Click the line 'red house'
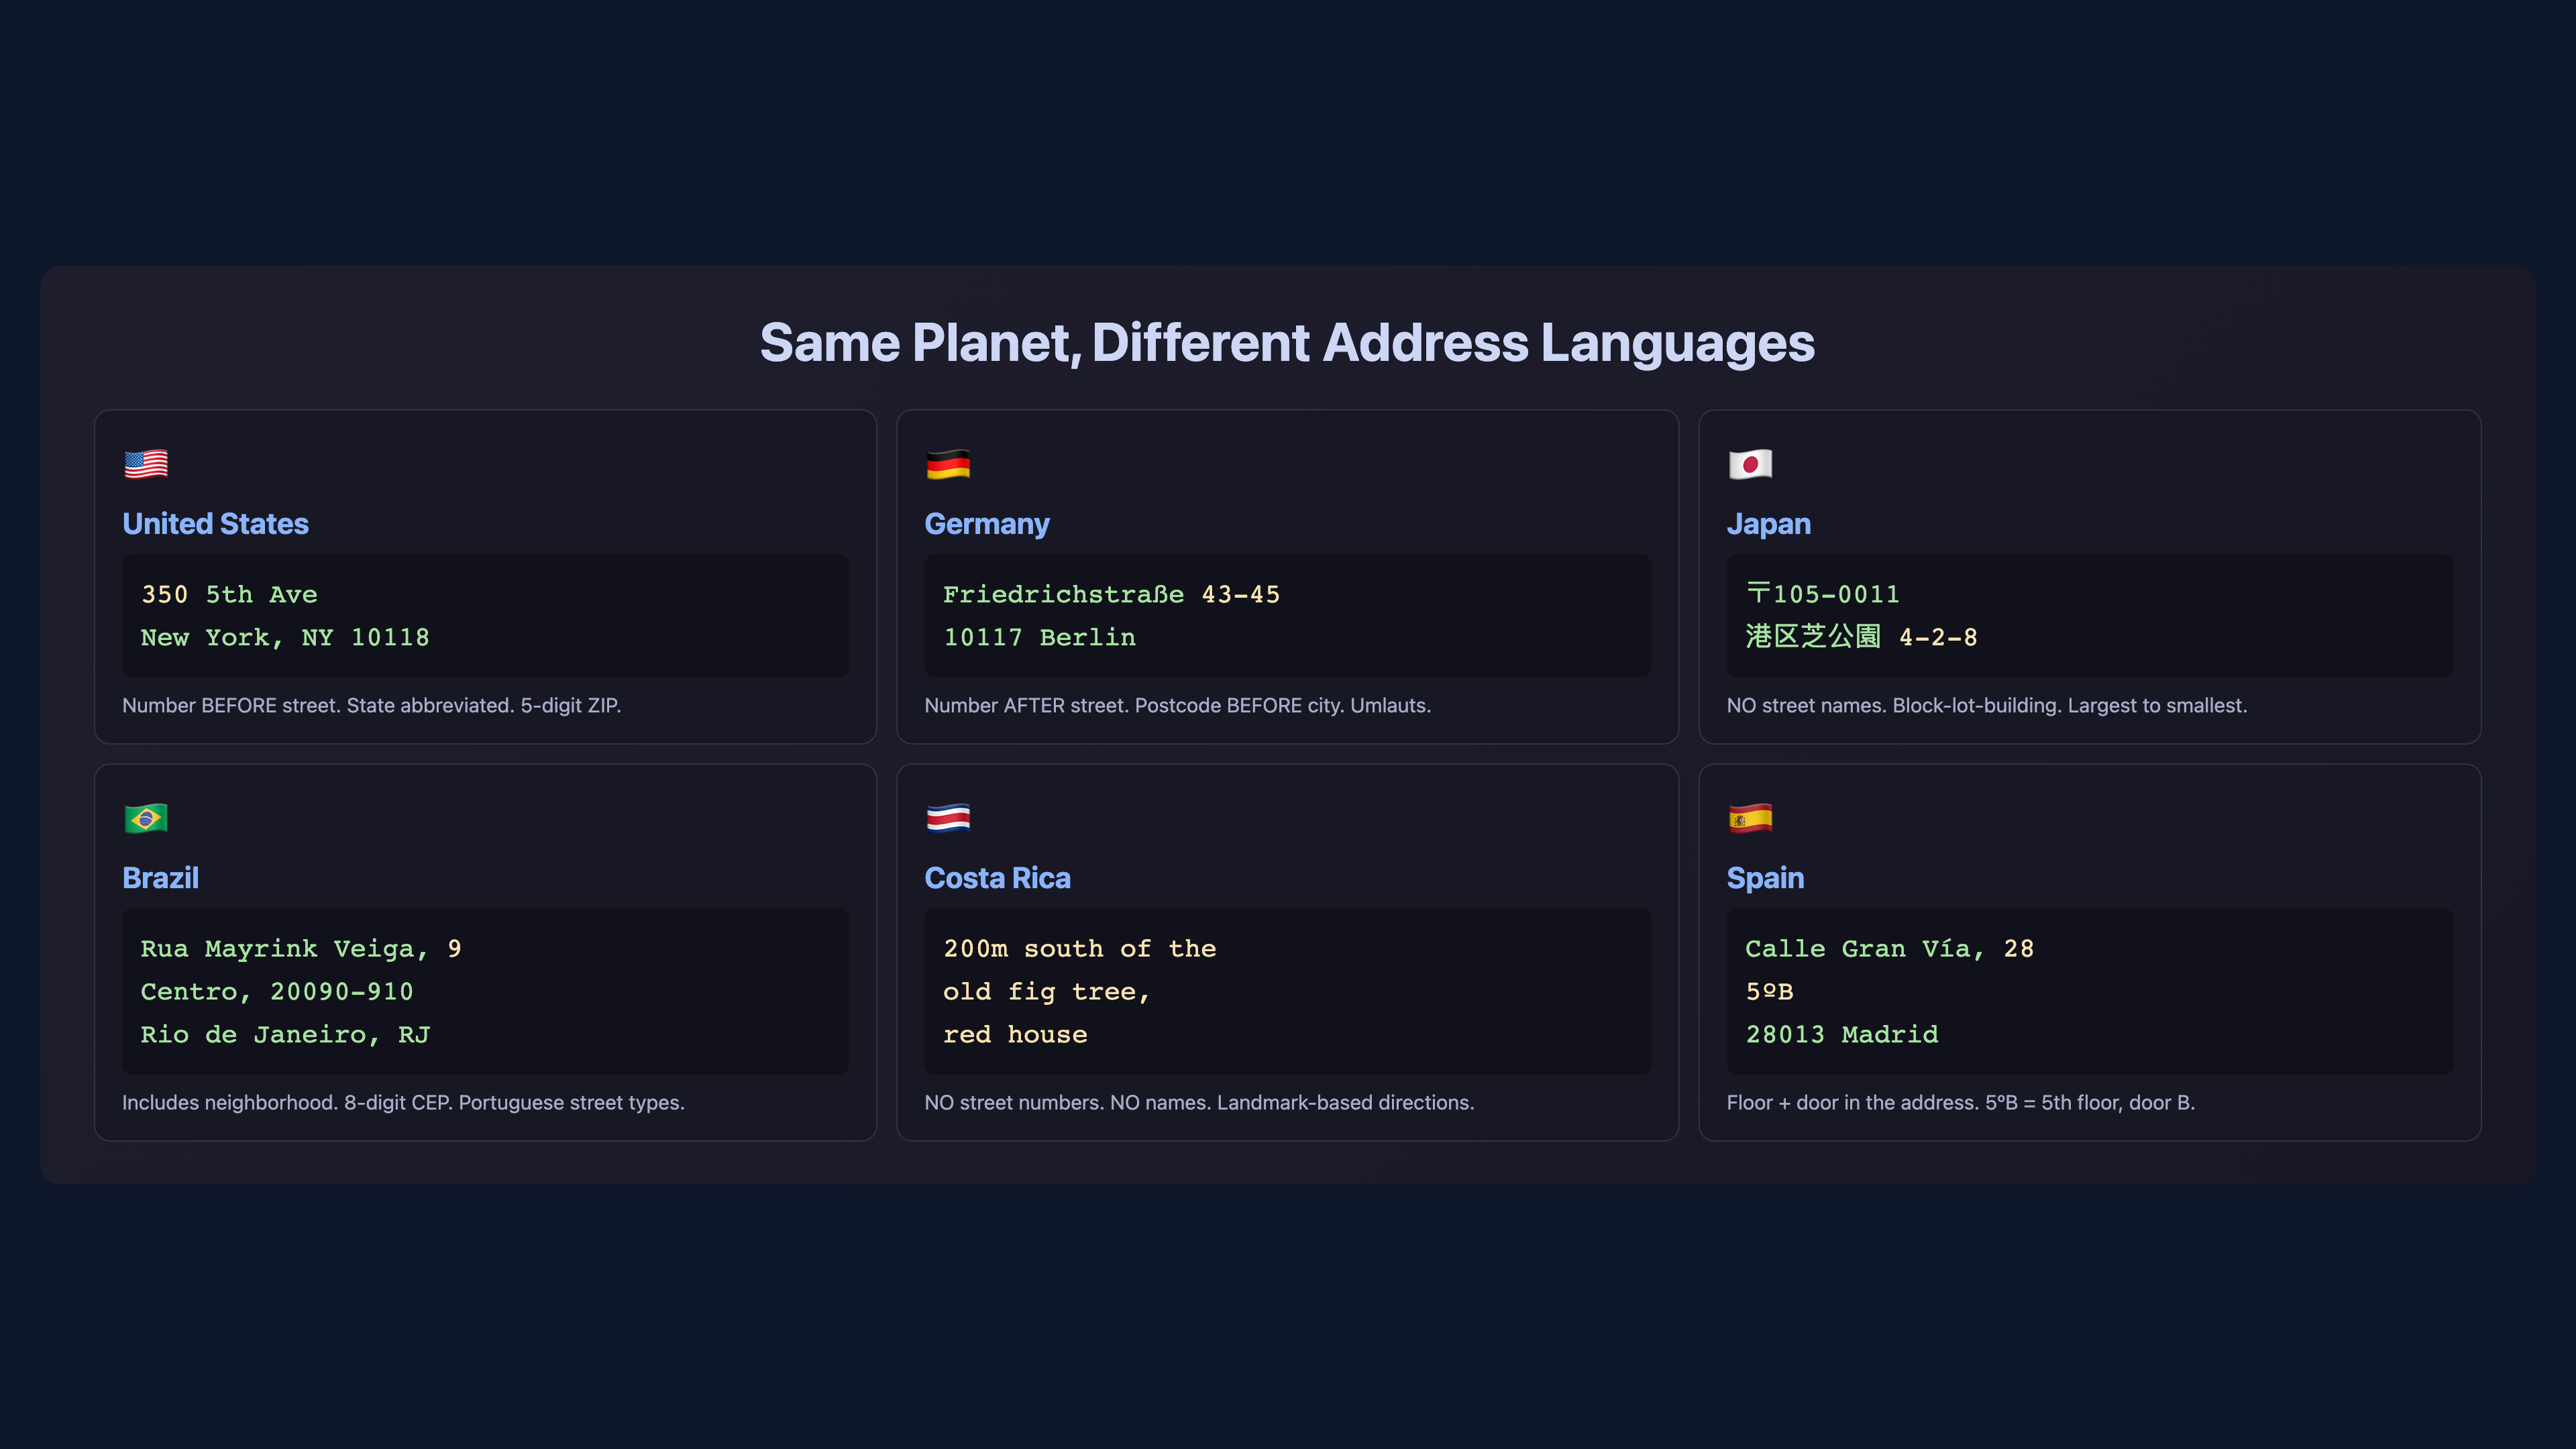 1015,1035
